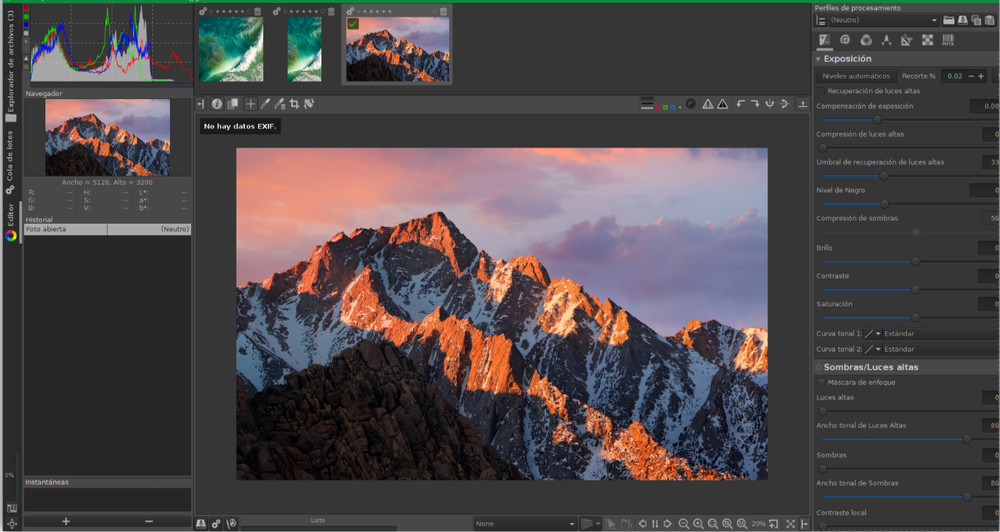Copy processing profile to clipboard

[x=976, y=20]
